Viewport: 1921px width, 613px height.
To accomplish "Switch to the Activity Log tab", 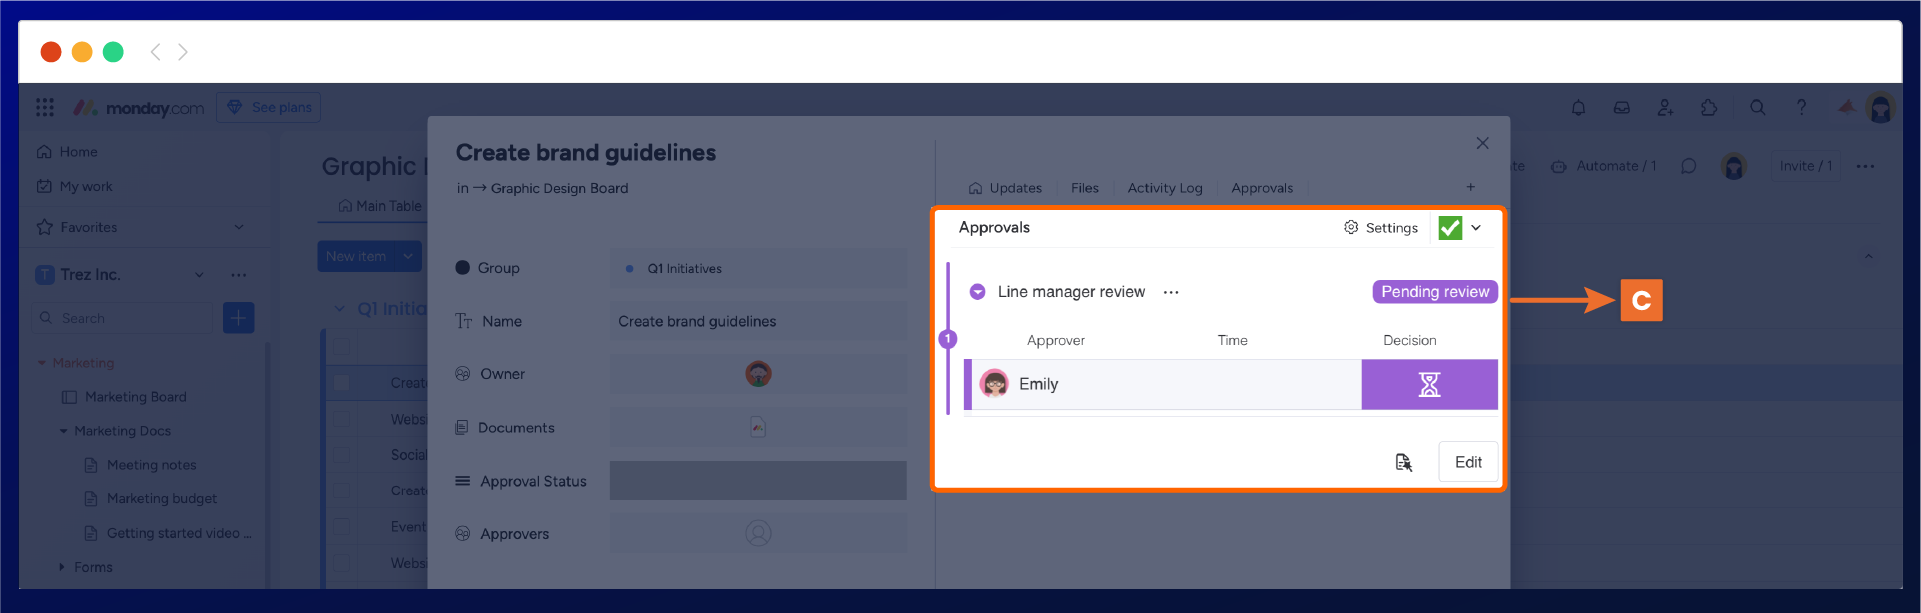I will click(x=1164, y=188).
